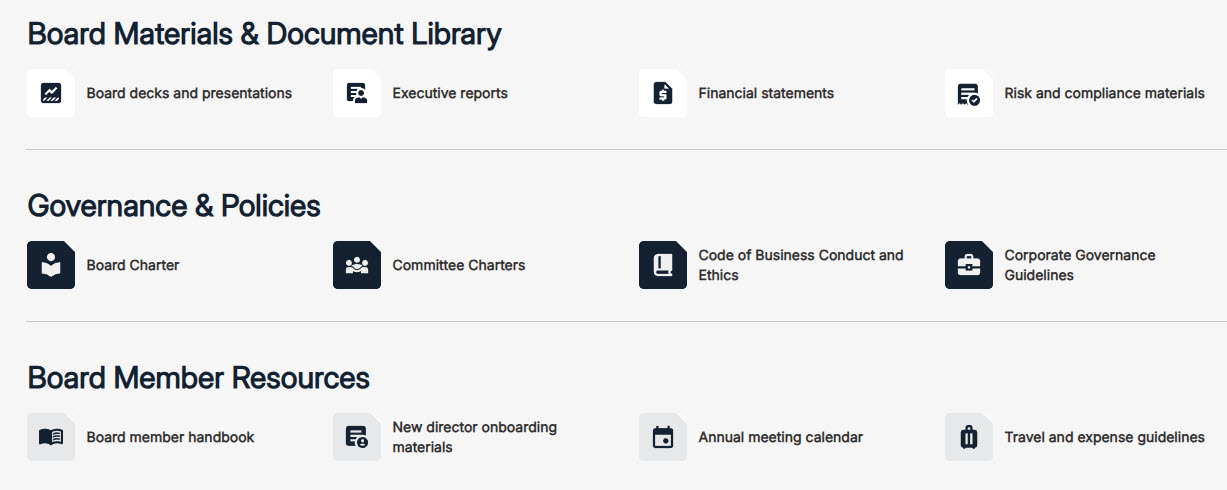Open the Board decks and presentations link

[x=189, y=93]
